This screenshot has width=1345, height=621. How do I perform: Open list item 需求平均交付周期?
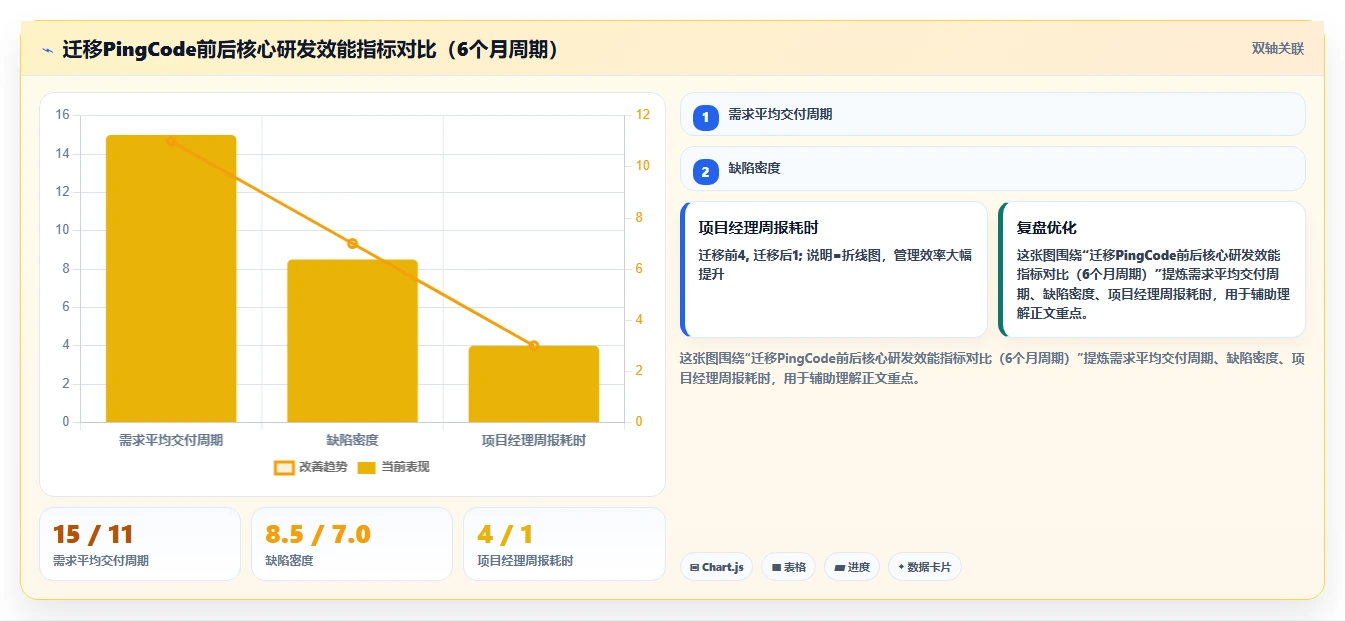(x=992, y=114)
